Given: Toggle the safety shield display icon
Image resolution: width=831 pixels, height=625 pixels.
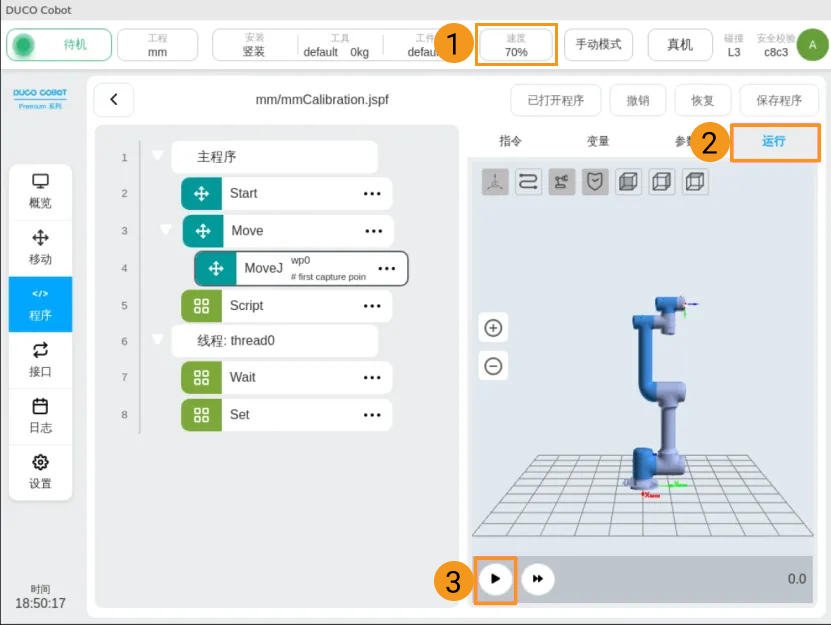Looking at the screenshot, I should pos(595,182).
